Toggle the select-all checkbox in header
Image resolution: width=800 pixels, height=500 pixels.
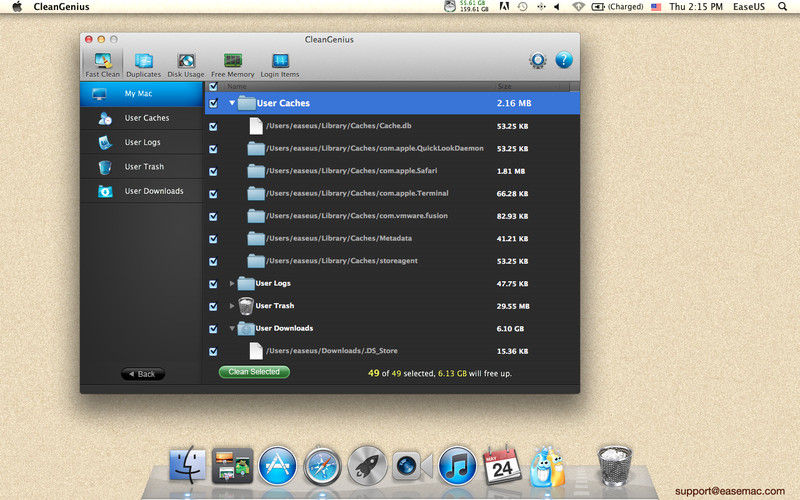point(213,86)
